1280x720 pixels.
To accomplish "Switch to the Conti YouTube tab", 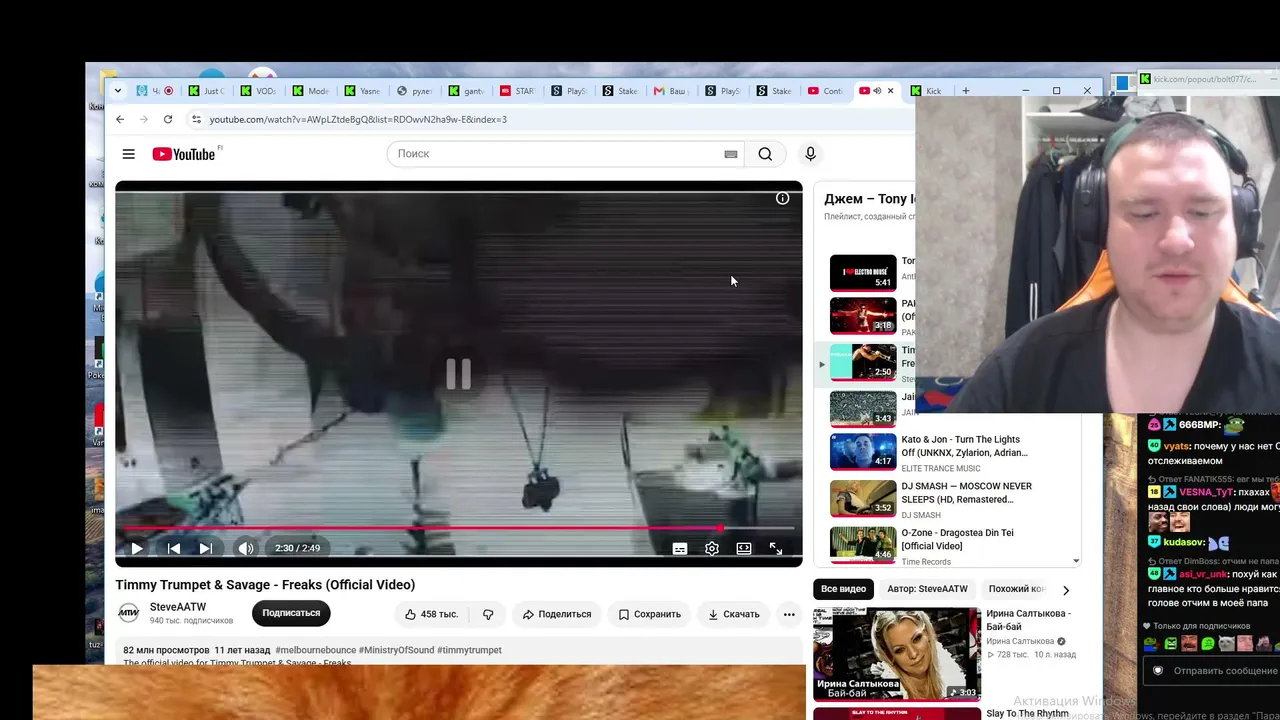I will point(826,91).
